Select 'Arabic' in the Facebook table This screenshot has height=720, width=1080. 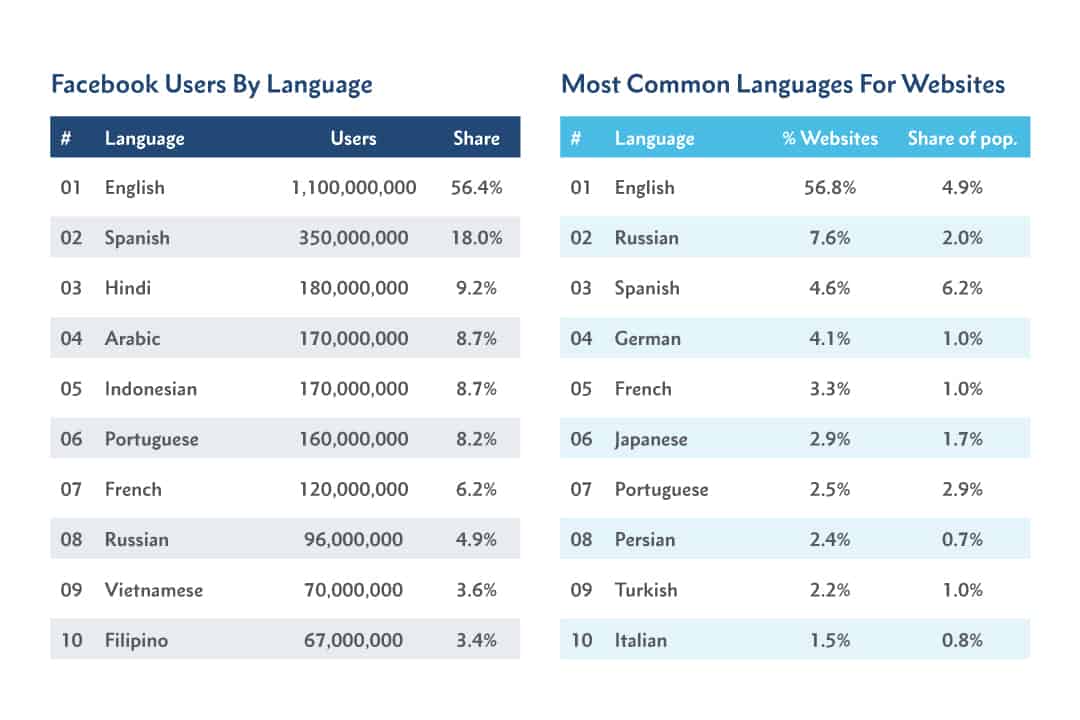132,338
